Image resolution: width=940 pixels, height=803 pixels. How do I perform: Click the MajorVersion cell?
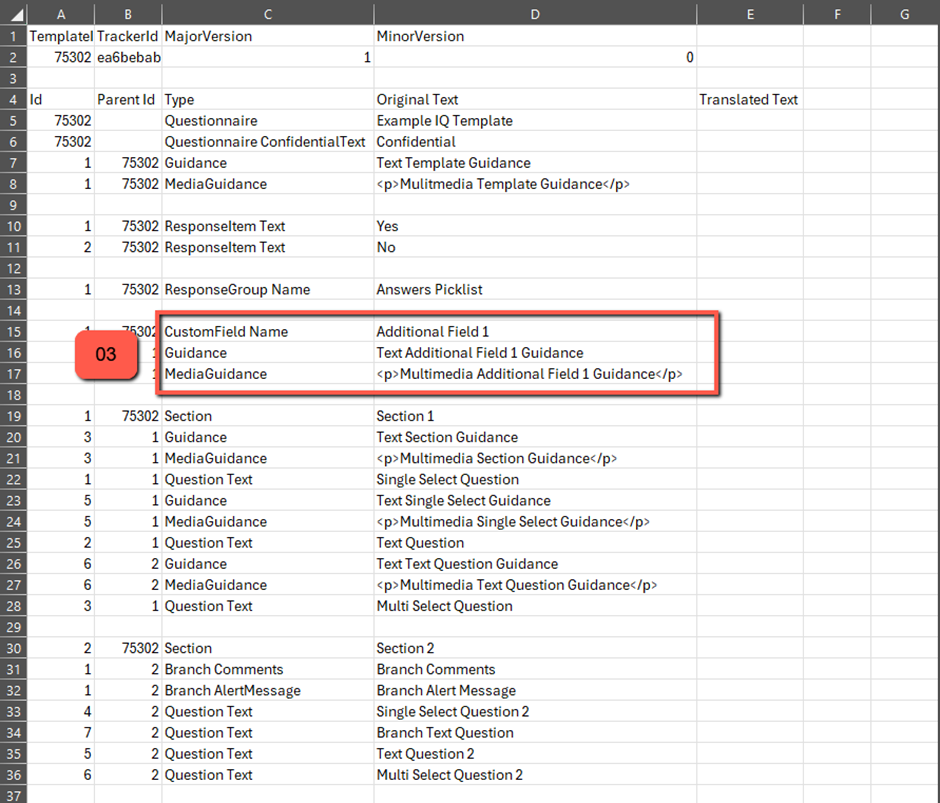click(x=267, y=36)
